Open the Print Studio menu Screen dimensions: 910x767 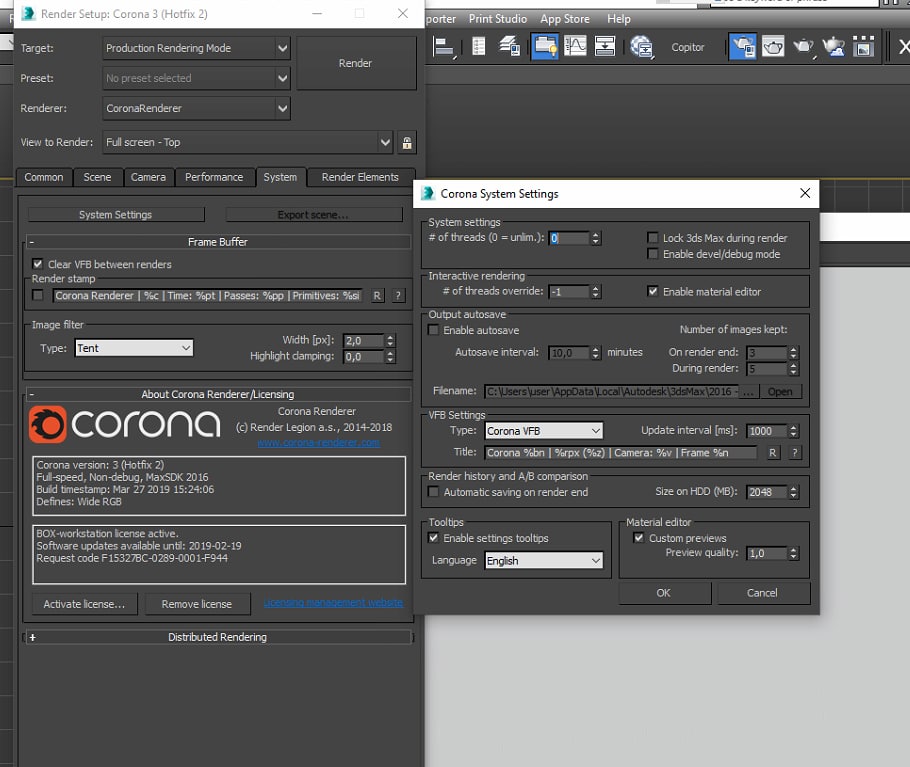497,19
